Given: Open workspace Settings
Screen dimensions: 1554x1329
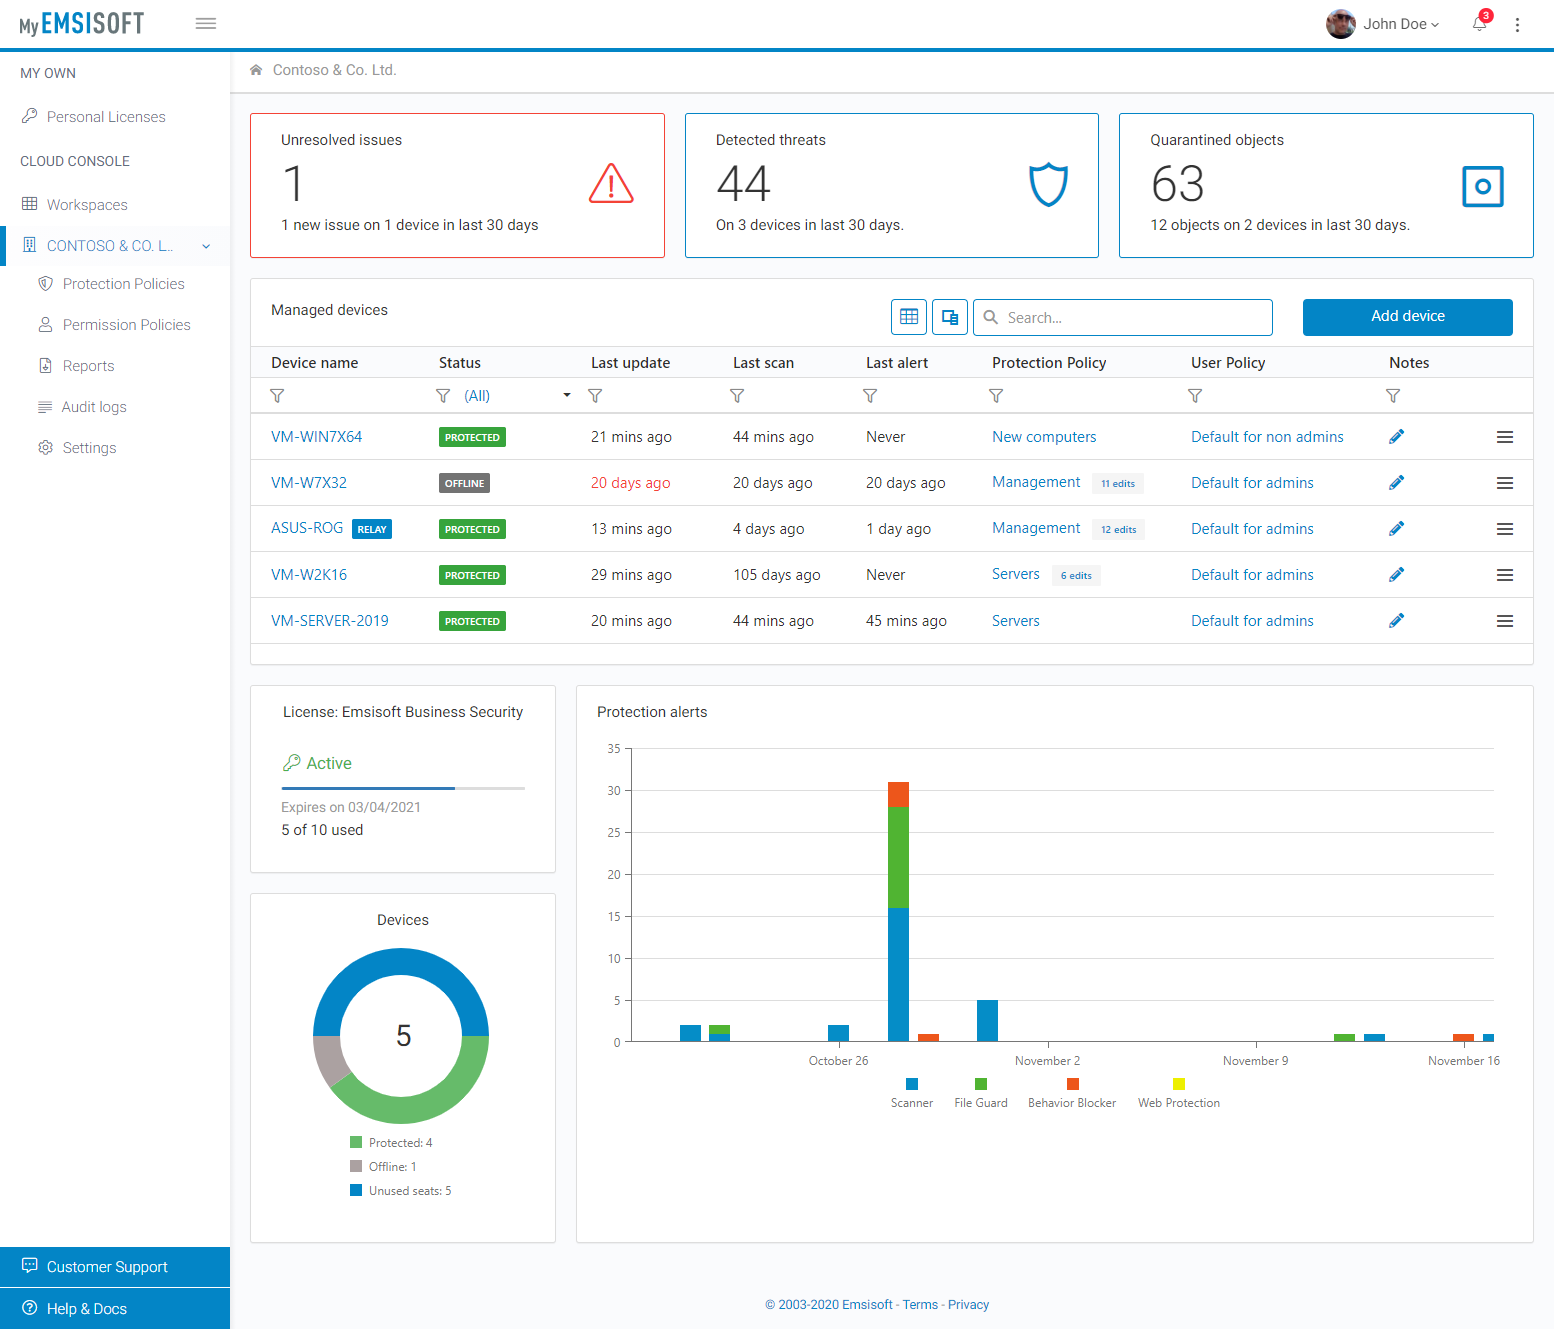Looking at the screenshot, I should coord(89,448).
